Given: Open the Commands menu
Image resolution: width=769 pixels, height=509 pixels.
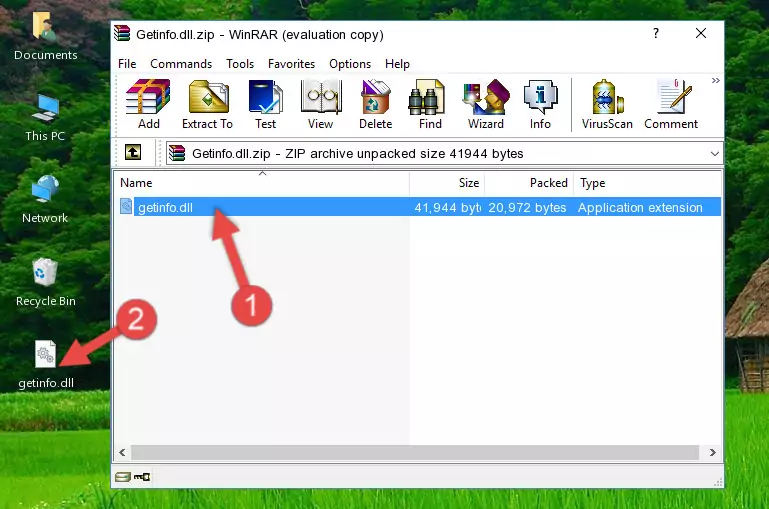Looking at the screenshot, I should click(181, 64).
